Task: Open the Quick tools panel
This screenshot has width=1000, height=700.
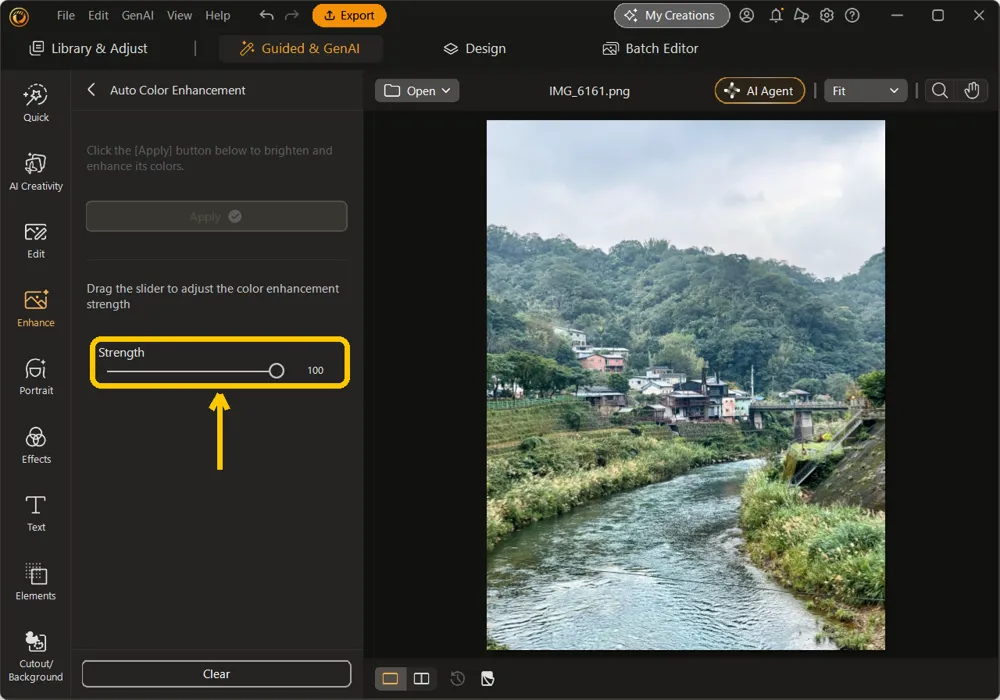Action: click(36, 103)
